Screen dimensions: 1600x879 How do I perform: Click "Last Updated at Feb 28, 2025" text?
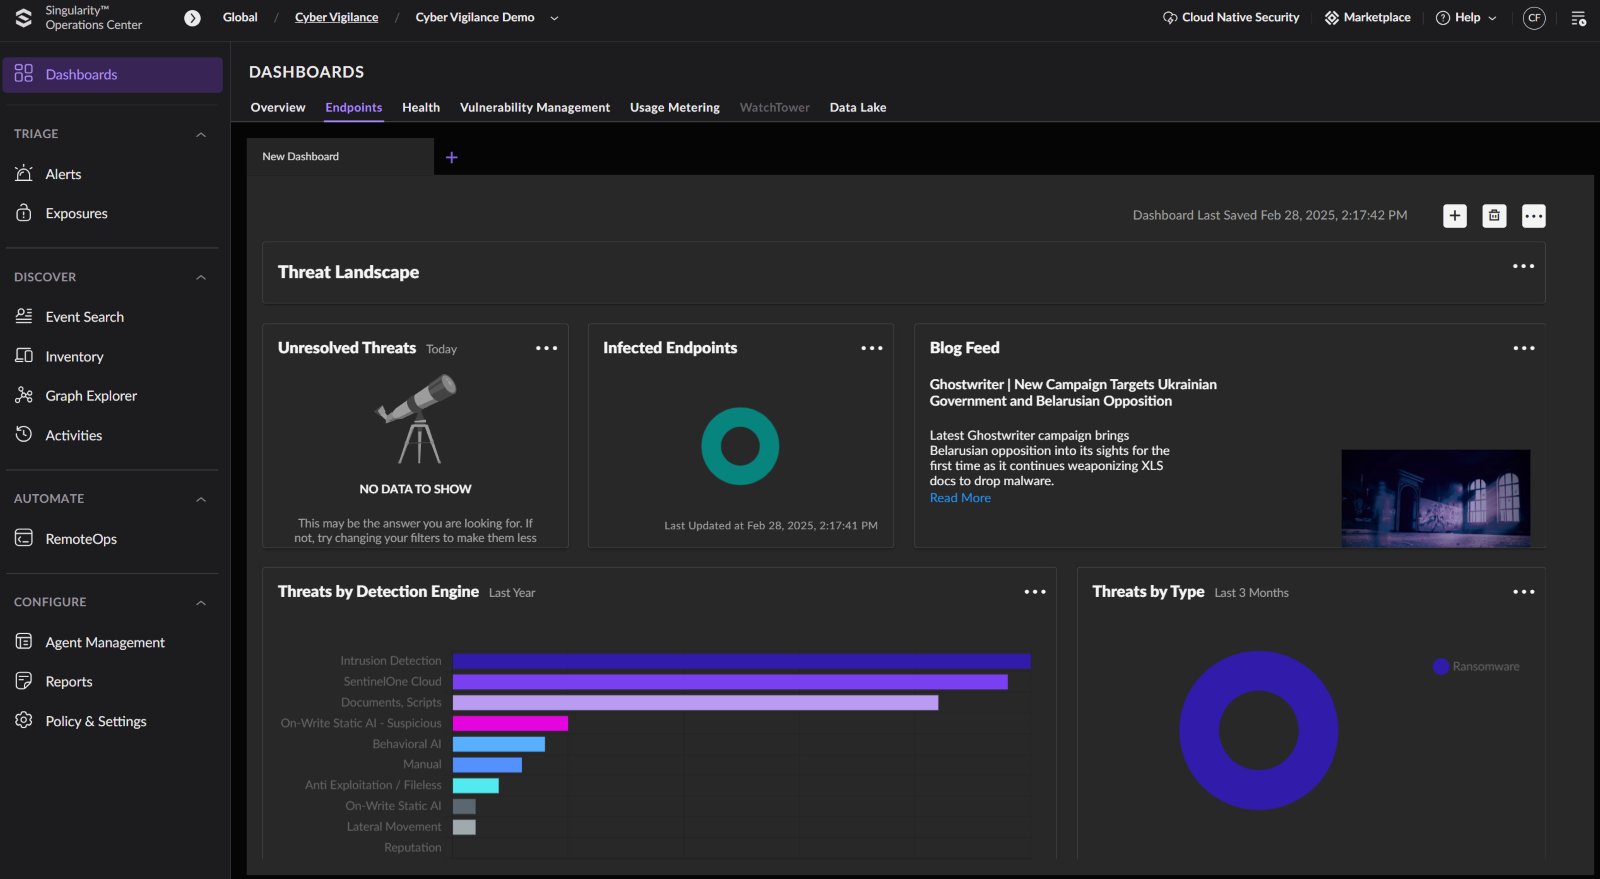point(771,526)
